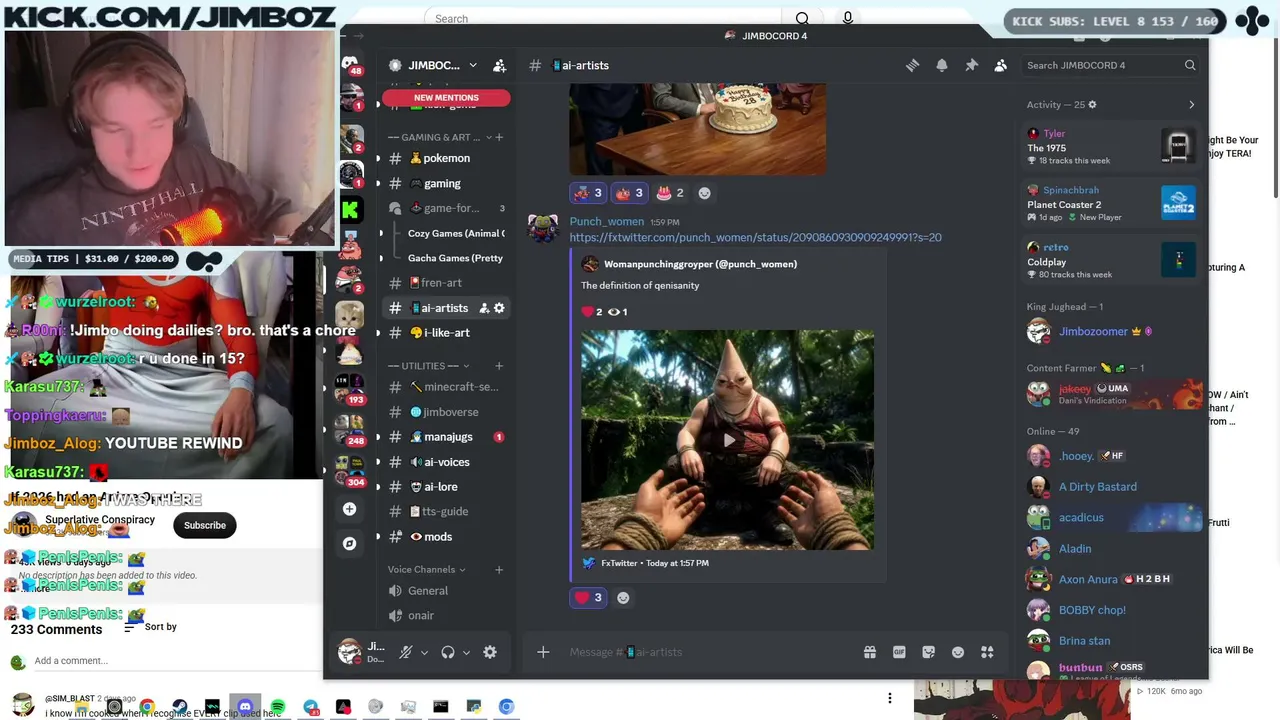The image size is (1280, 720).
Task: Add reaction next to heart below embed
Action: point(623,598)
